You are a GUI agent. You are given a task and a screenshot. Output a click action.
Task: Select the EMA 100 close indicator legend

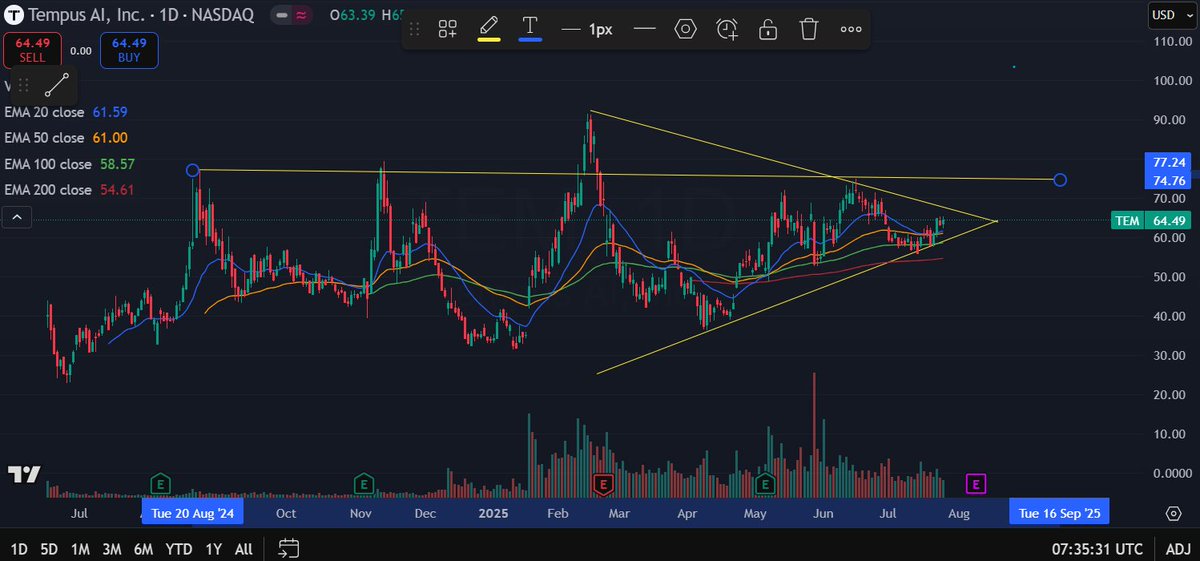click(x=69, y=164)
